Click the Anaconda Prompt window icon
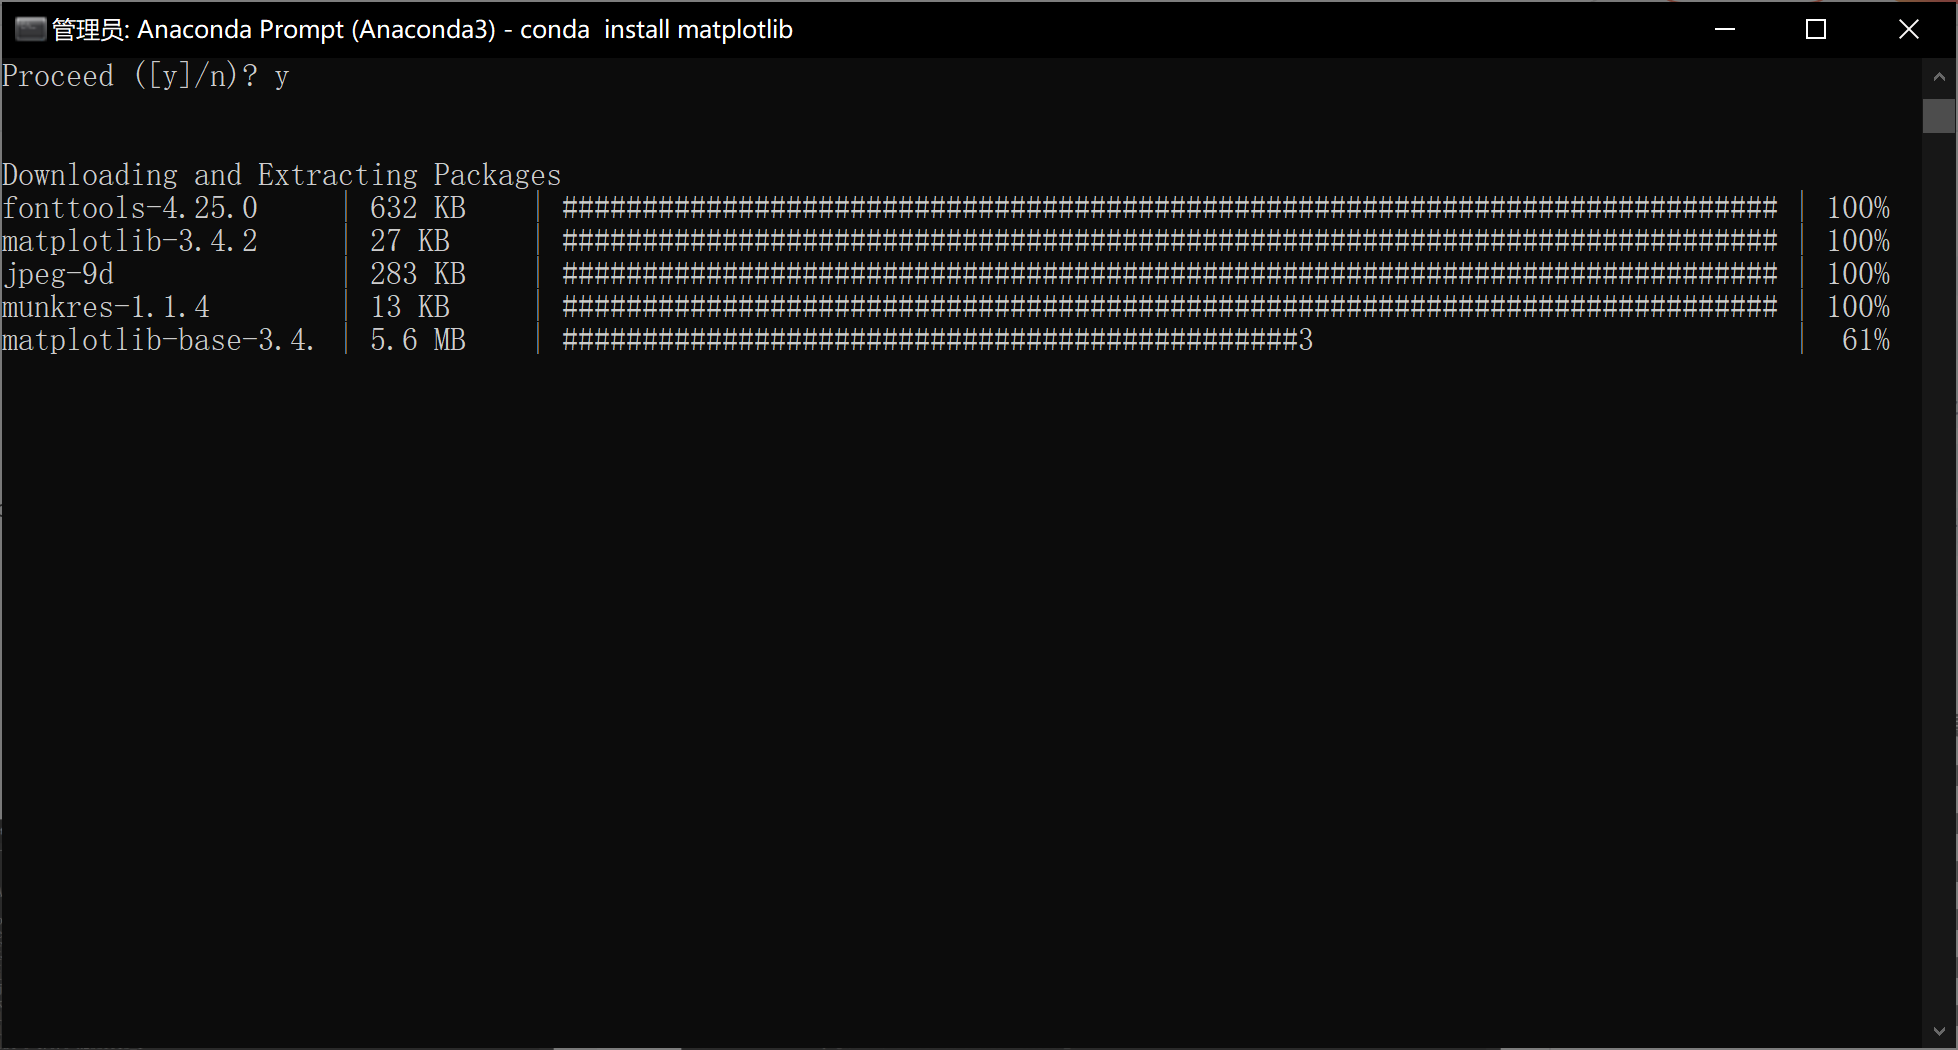Image resolution: width=1958 pixels, height=1050 pixels. click(x=31, y=29)
